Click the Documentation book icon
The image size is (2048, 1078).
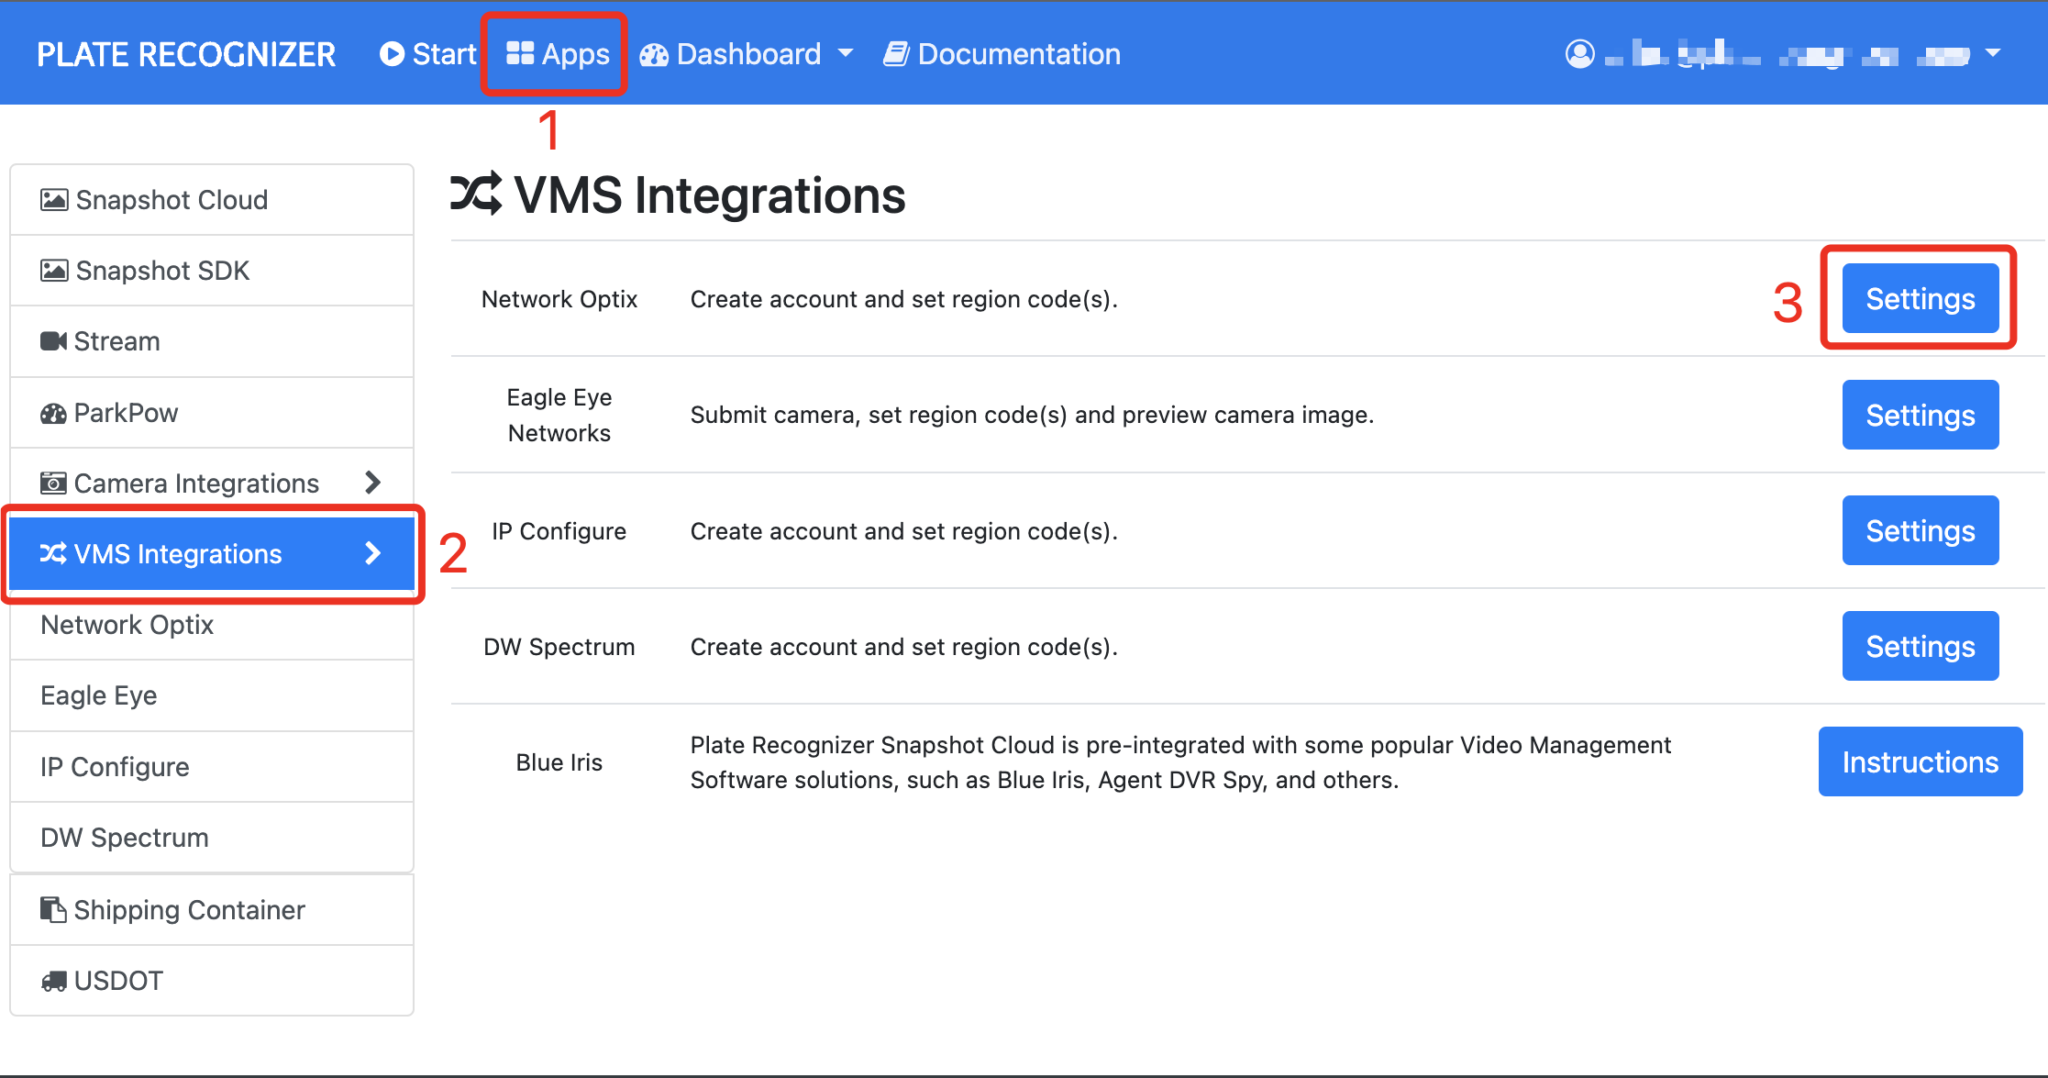(x=896, y=54)
